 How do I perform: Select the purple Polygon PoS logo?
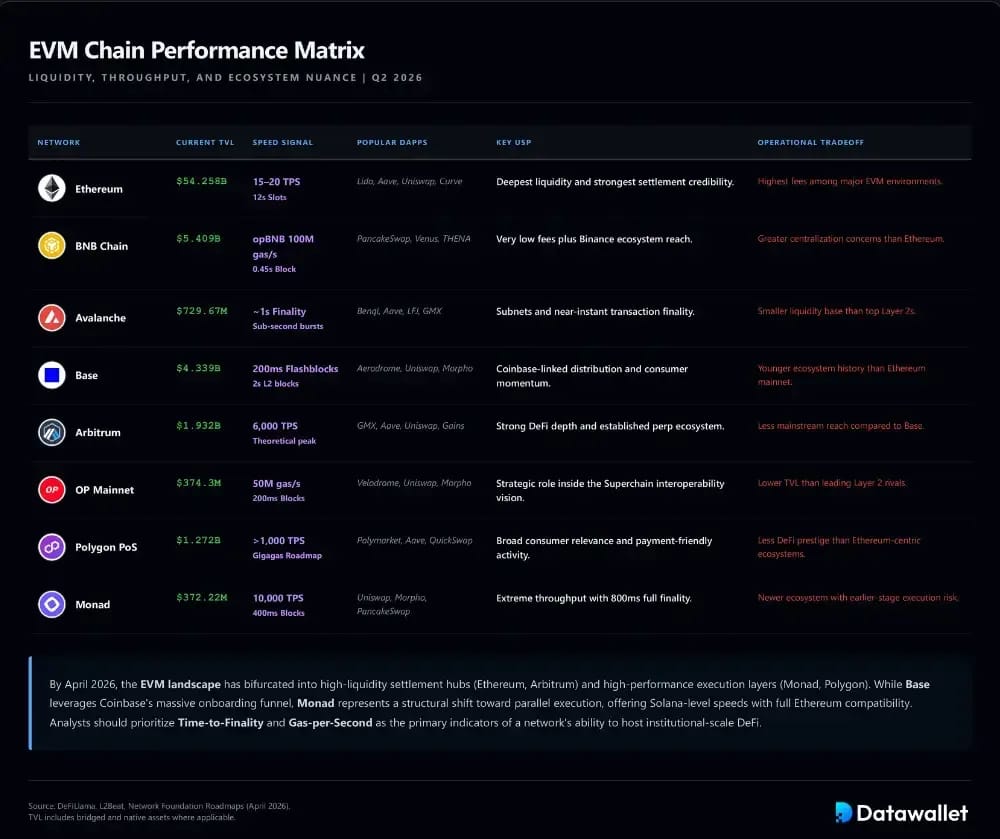(x=52, y=547)
